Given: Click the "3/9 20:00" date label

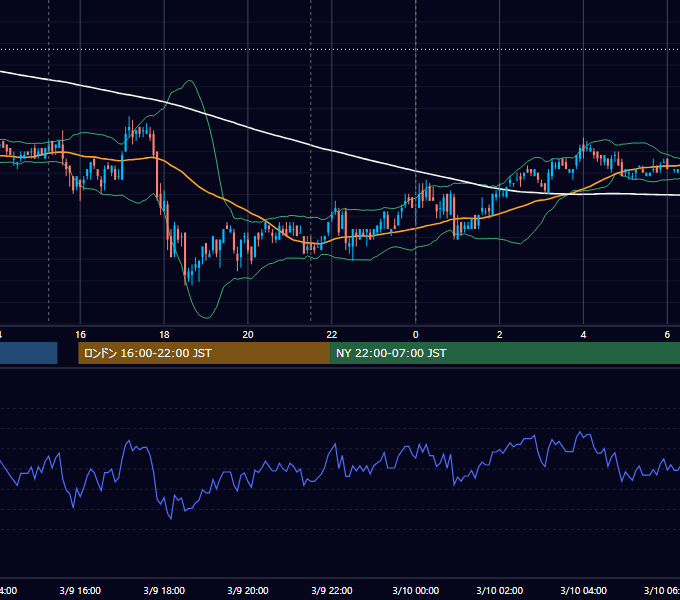Looking at the screenshot, I should [x=248, y=590].
